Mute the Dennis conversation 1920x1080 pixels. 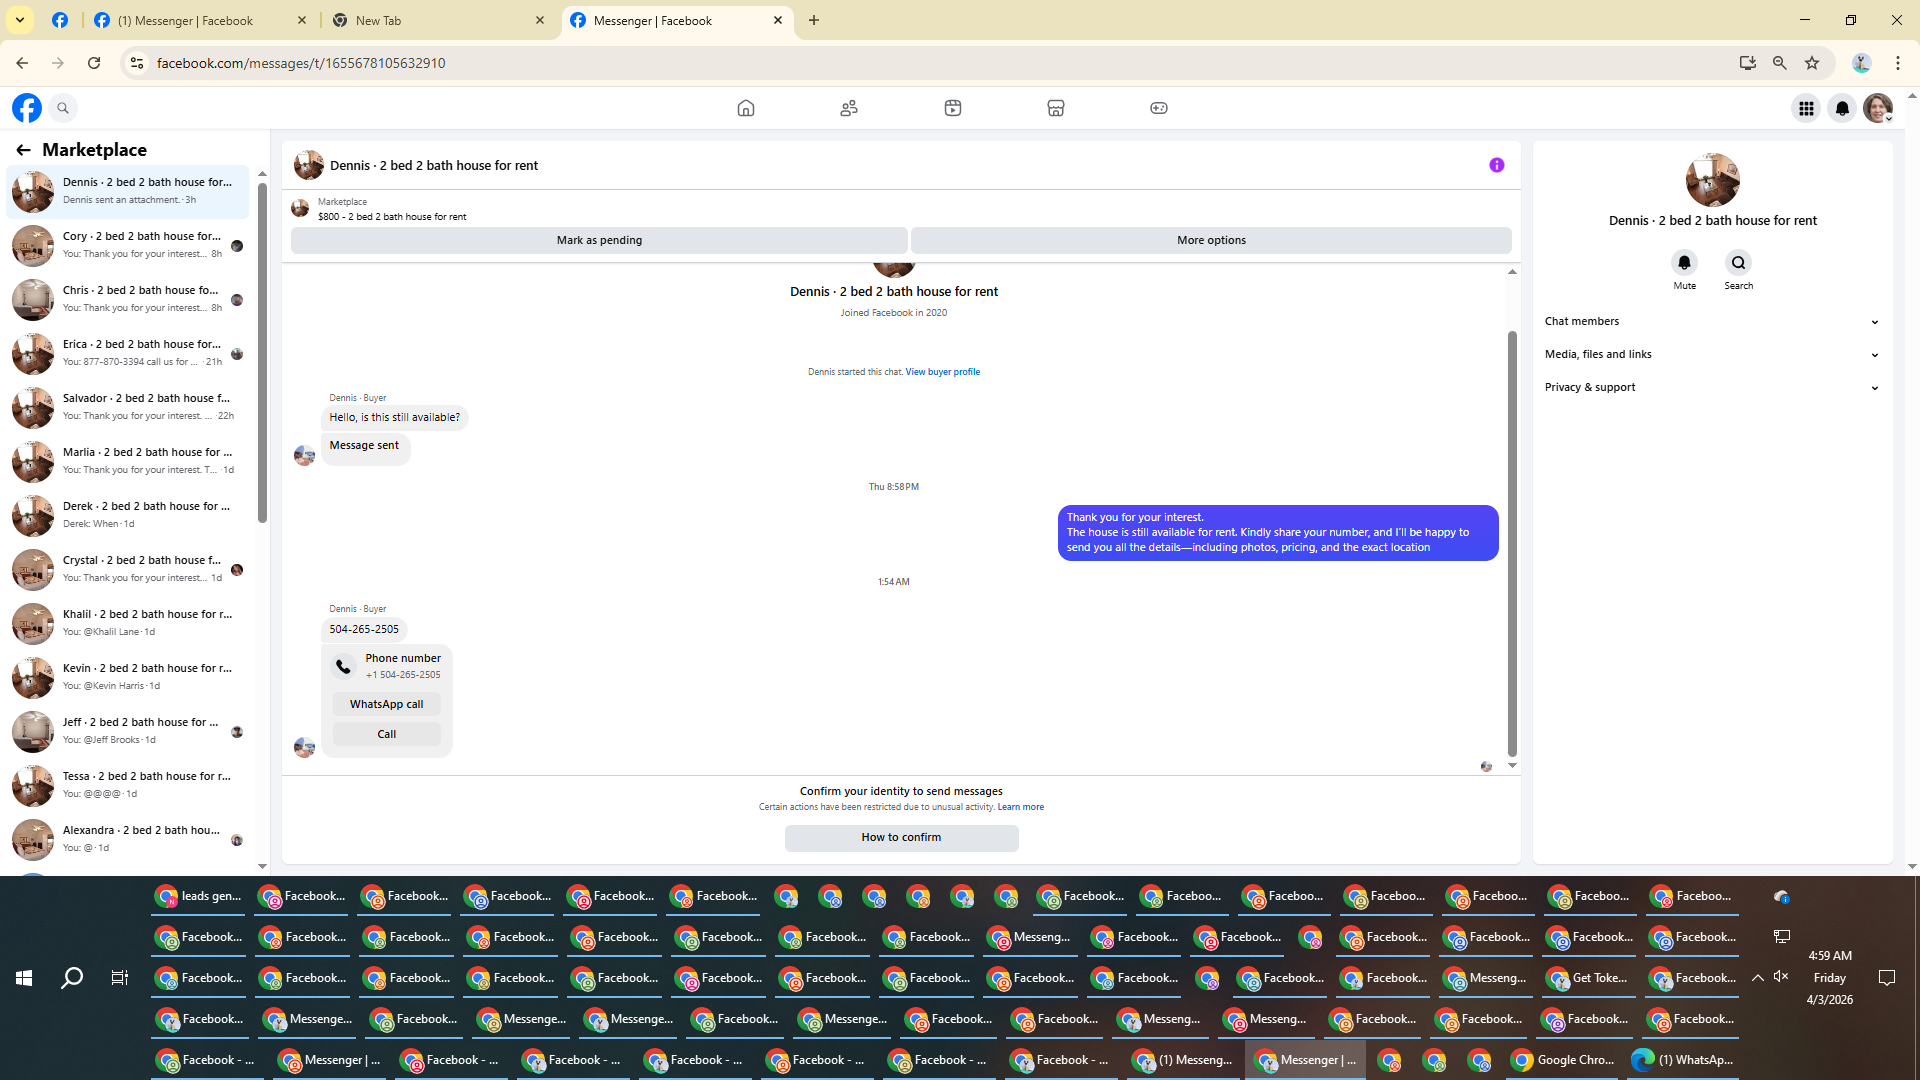1684,263
